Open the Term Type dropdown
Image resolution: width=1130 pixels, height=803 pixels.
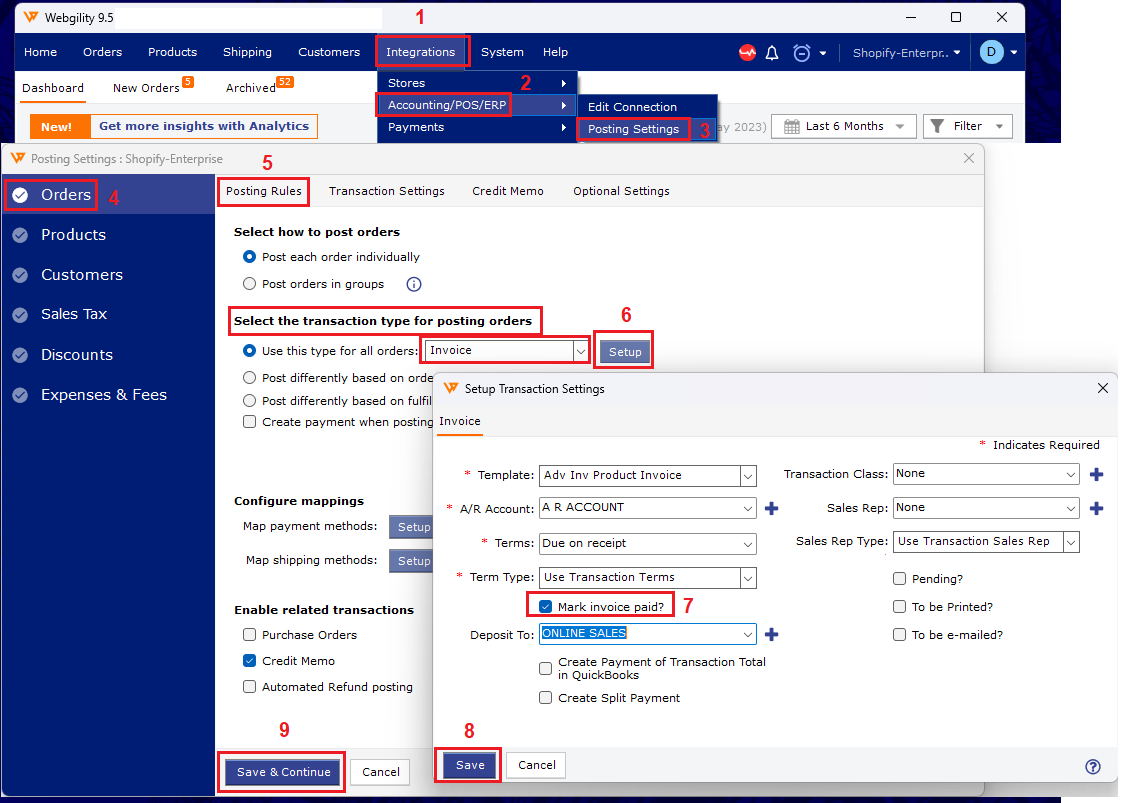[748, 578]
